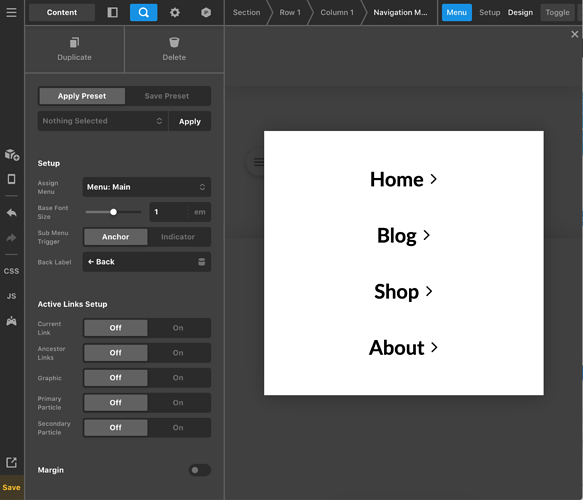
Task: Click the Base Font Size slider handle
Action: (x=113, y=212)
